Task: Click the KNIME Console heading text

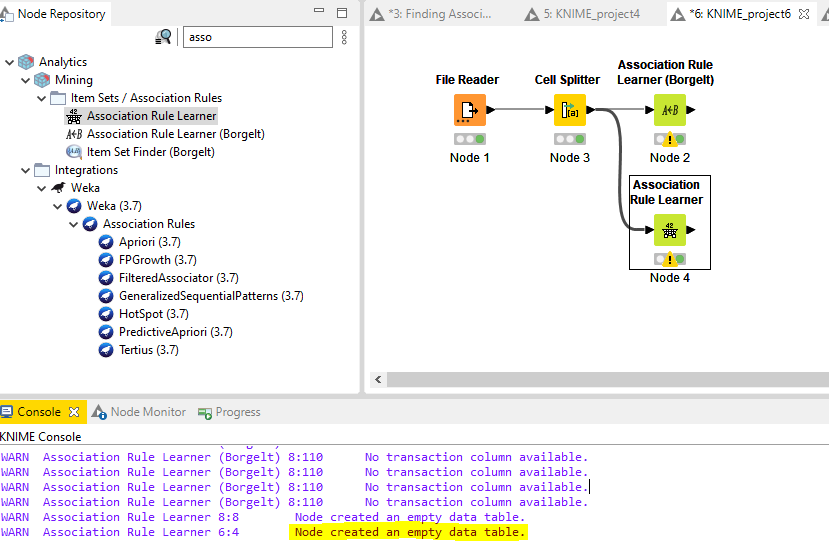Action: tap(41, 437)
